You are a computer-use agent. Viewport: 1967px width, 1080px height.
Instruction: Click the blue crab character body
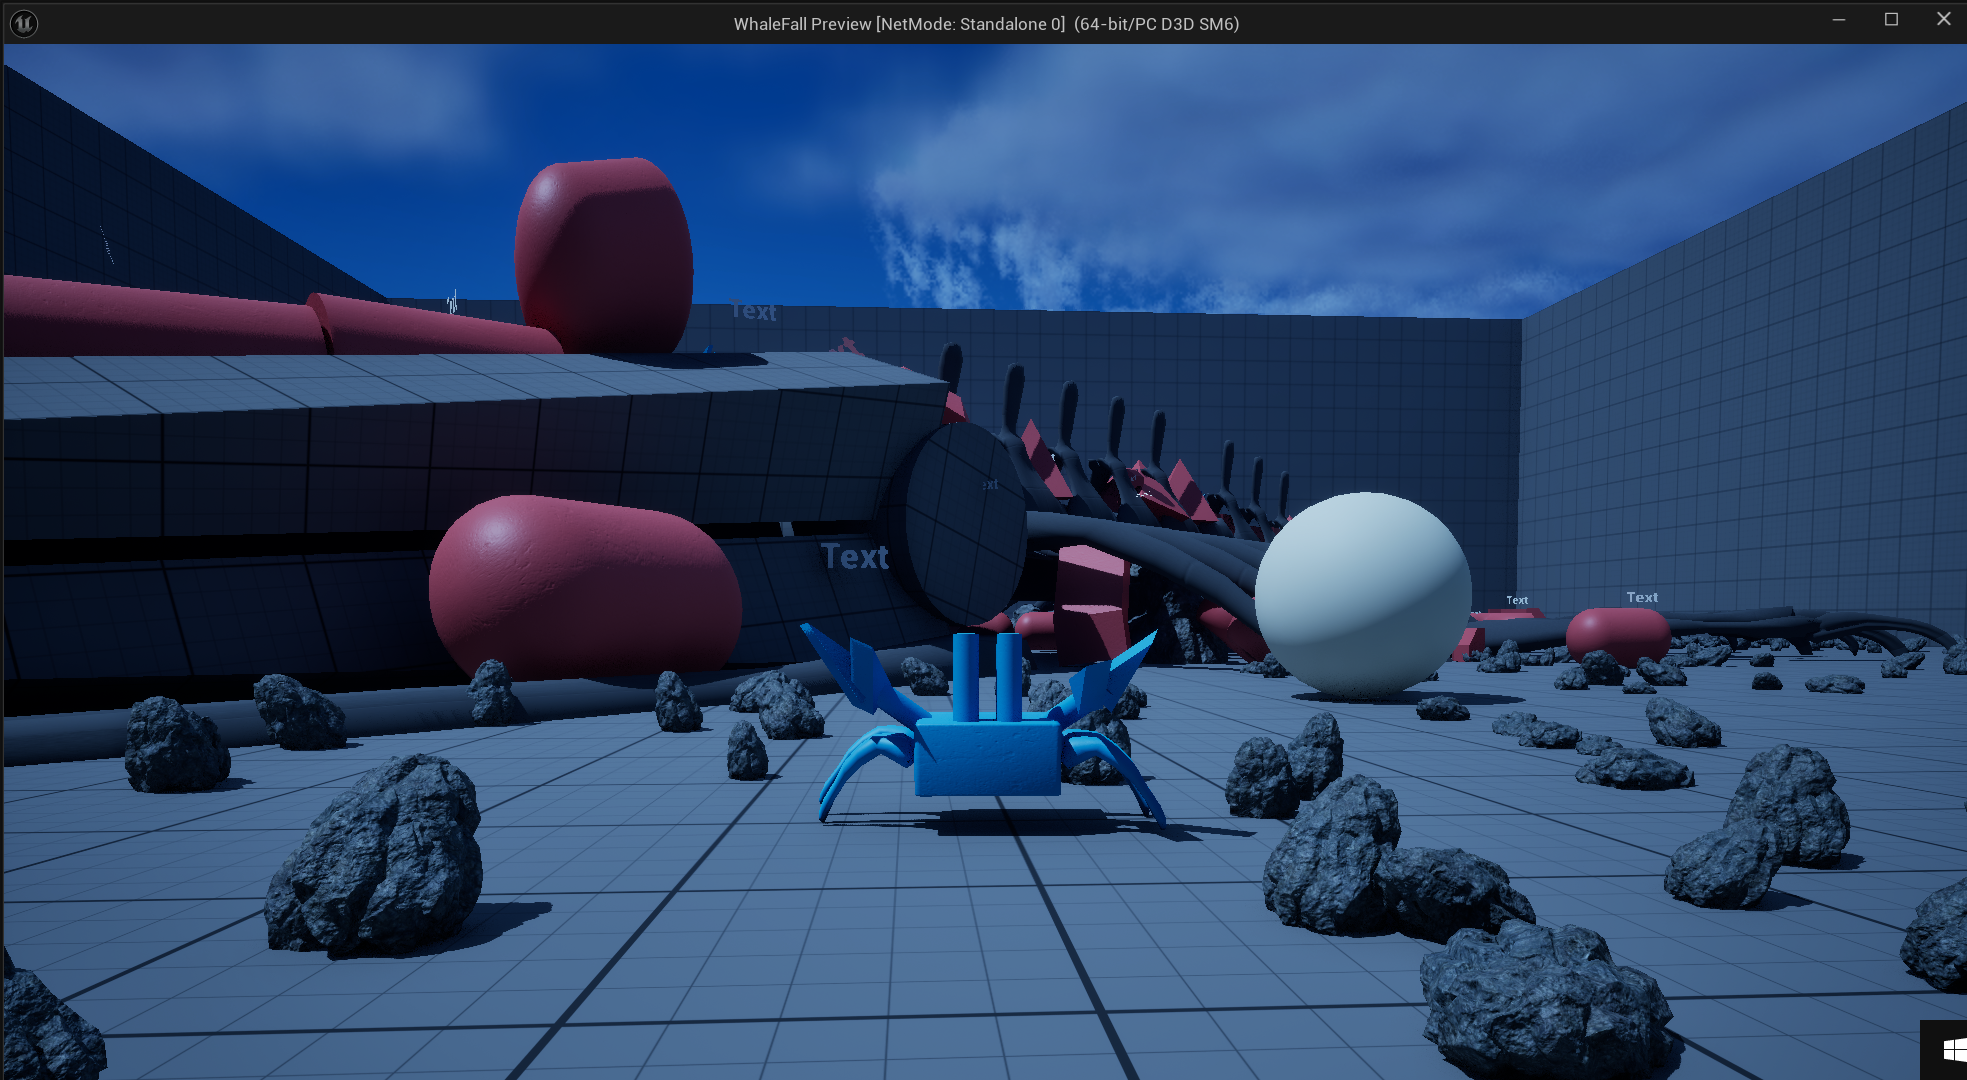987,757
